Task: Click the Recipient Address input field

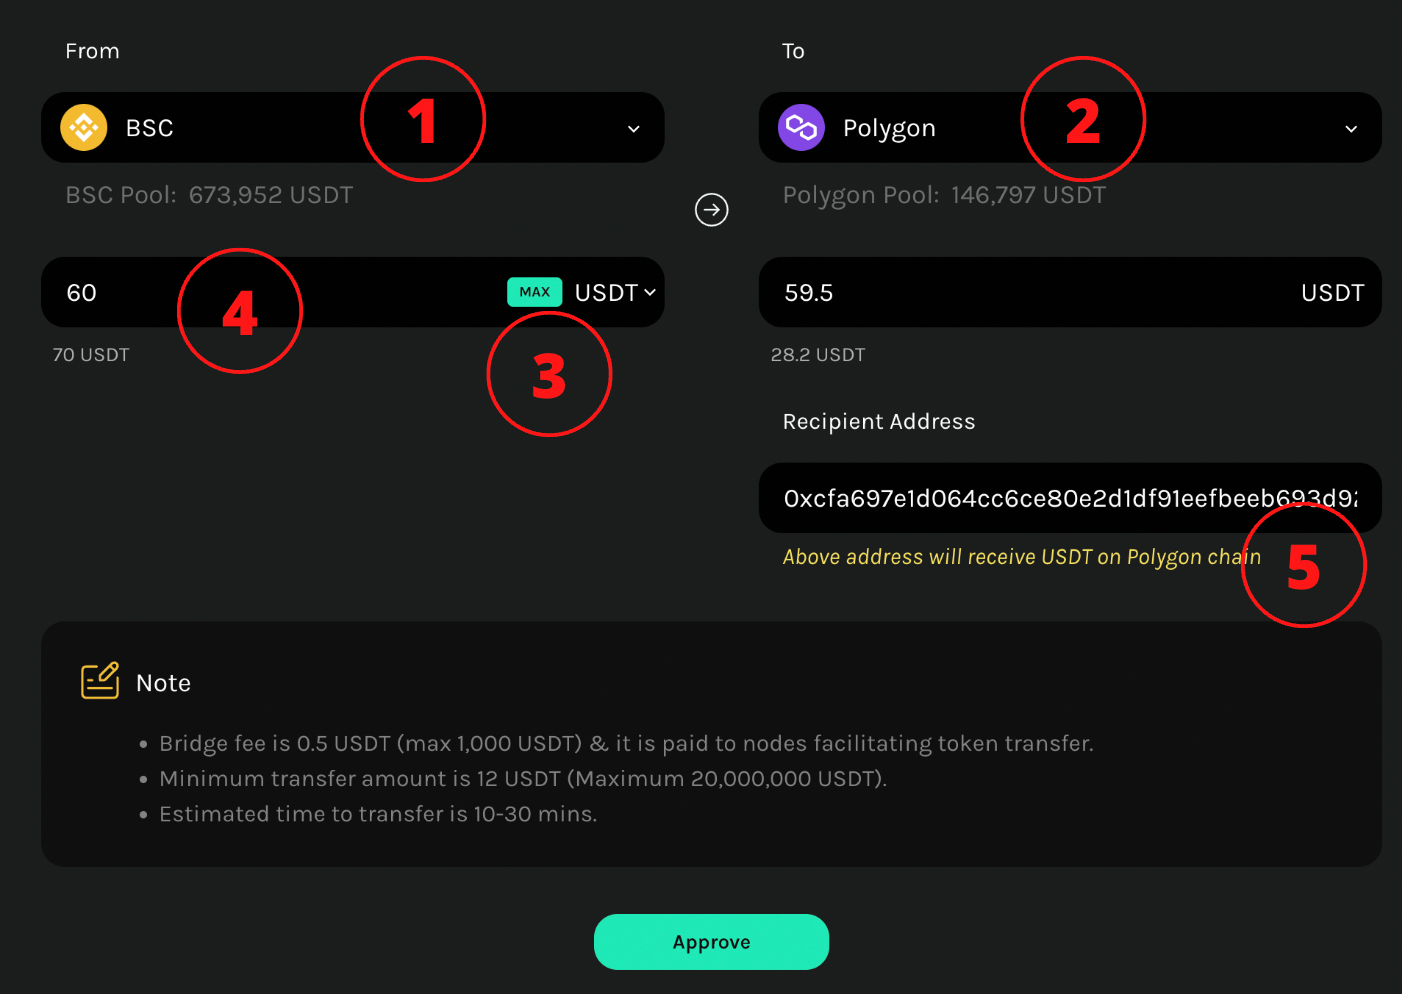Action: (1070, 498)
